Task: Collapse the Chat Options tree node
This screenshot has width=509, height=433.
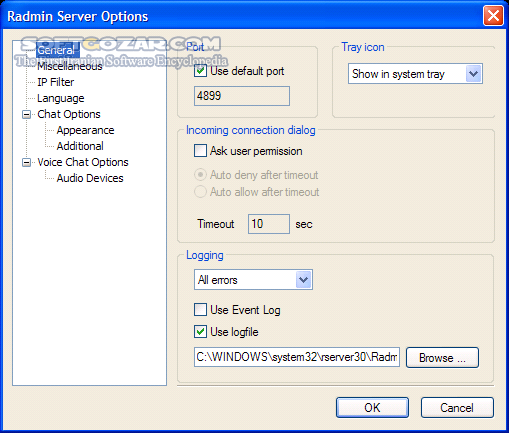Action: click(26, 115)
